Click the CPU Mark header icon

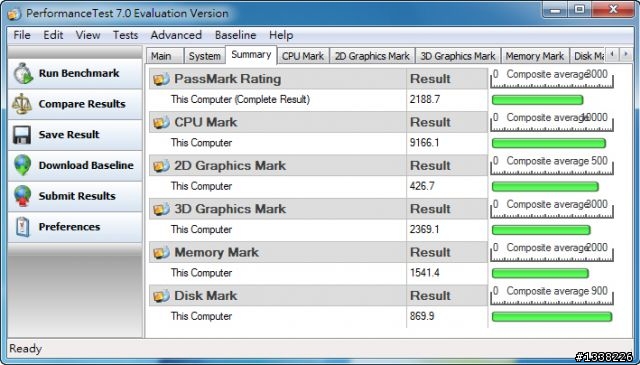(161, 122)
